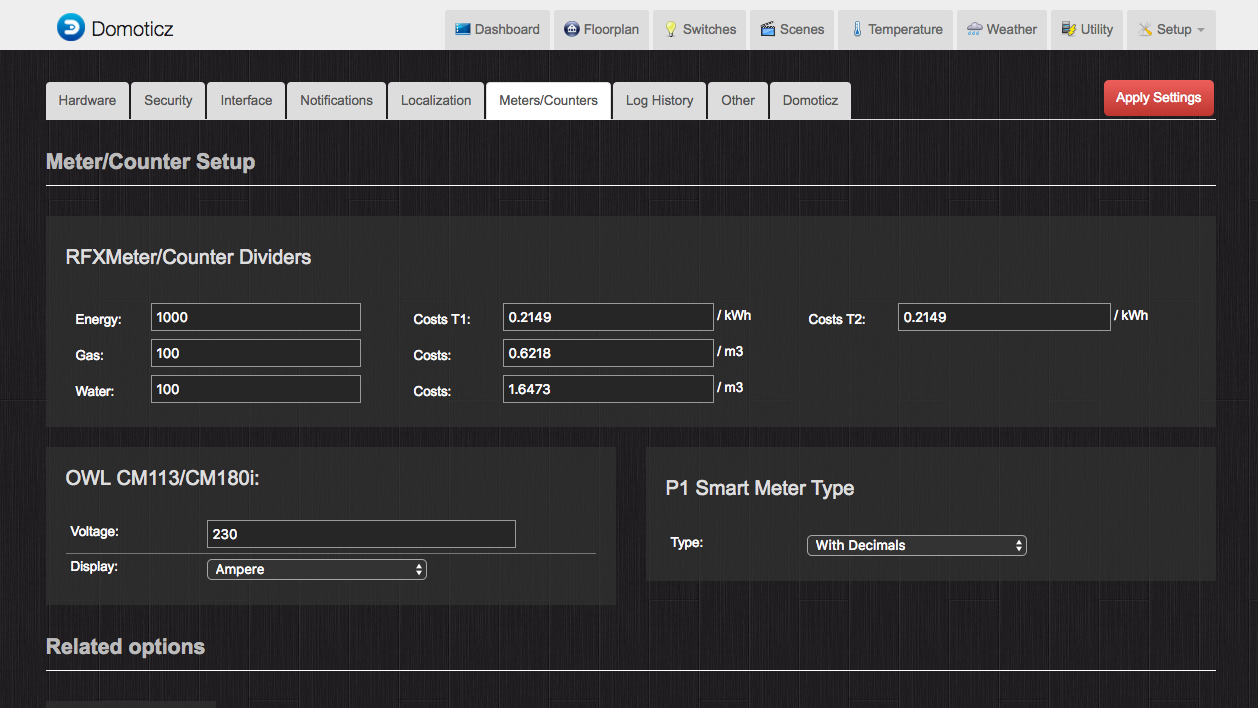Click the Utility icon
This screenshot has width=1258, height=708.
[1069, 29]
